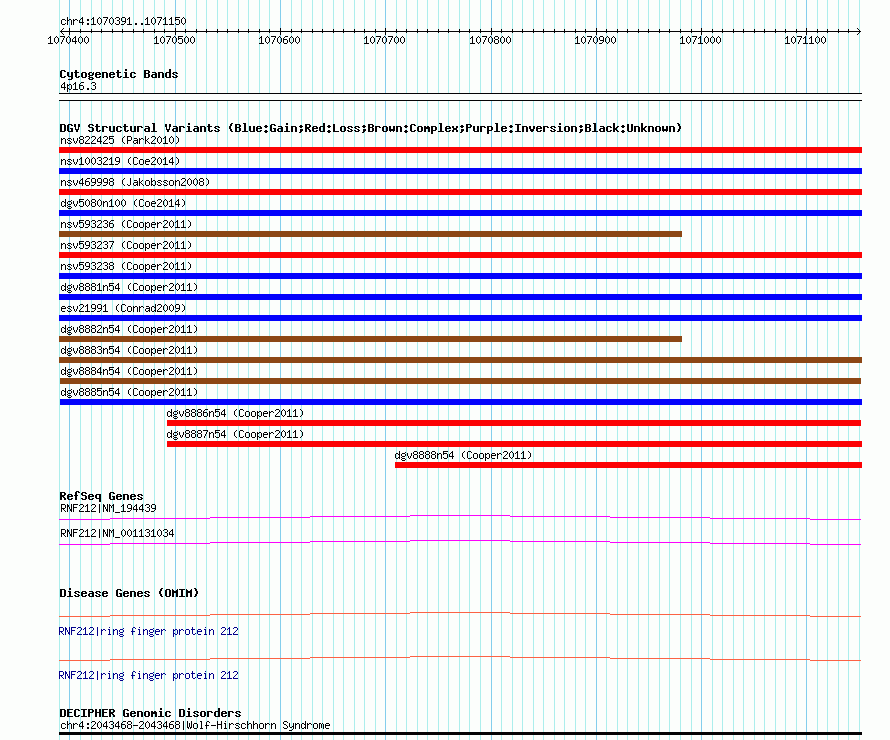The width and height of the screenshot is (890, 740).
Task: Click the red nsv593237 Cooper2011 bar
Action: (460, 255)
